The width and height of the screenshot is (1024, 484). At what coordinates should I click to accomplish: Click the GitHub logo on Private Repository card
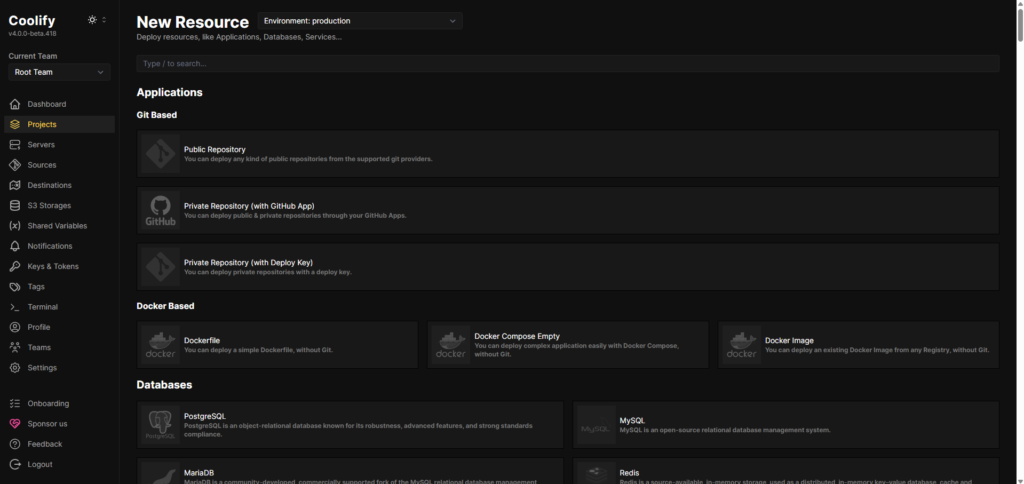tap(161, 210)
